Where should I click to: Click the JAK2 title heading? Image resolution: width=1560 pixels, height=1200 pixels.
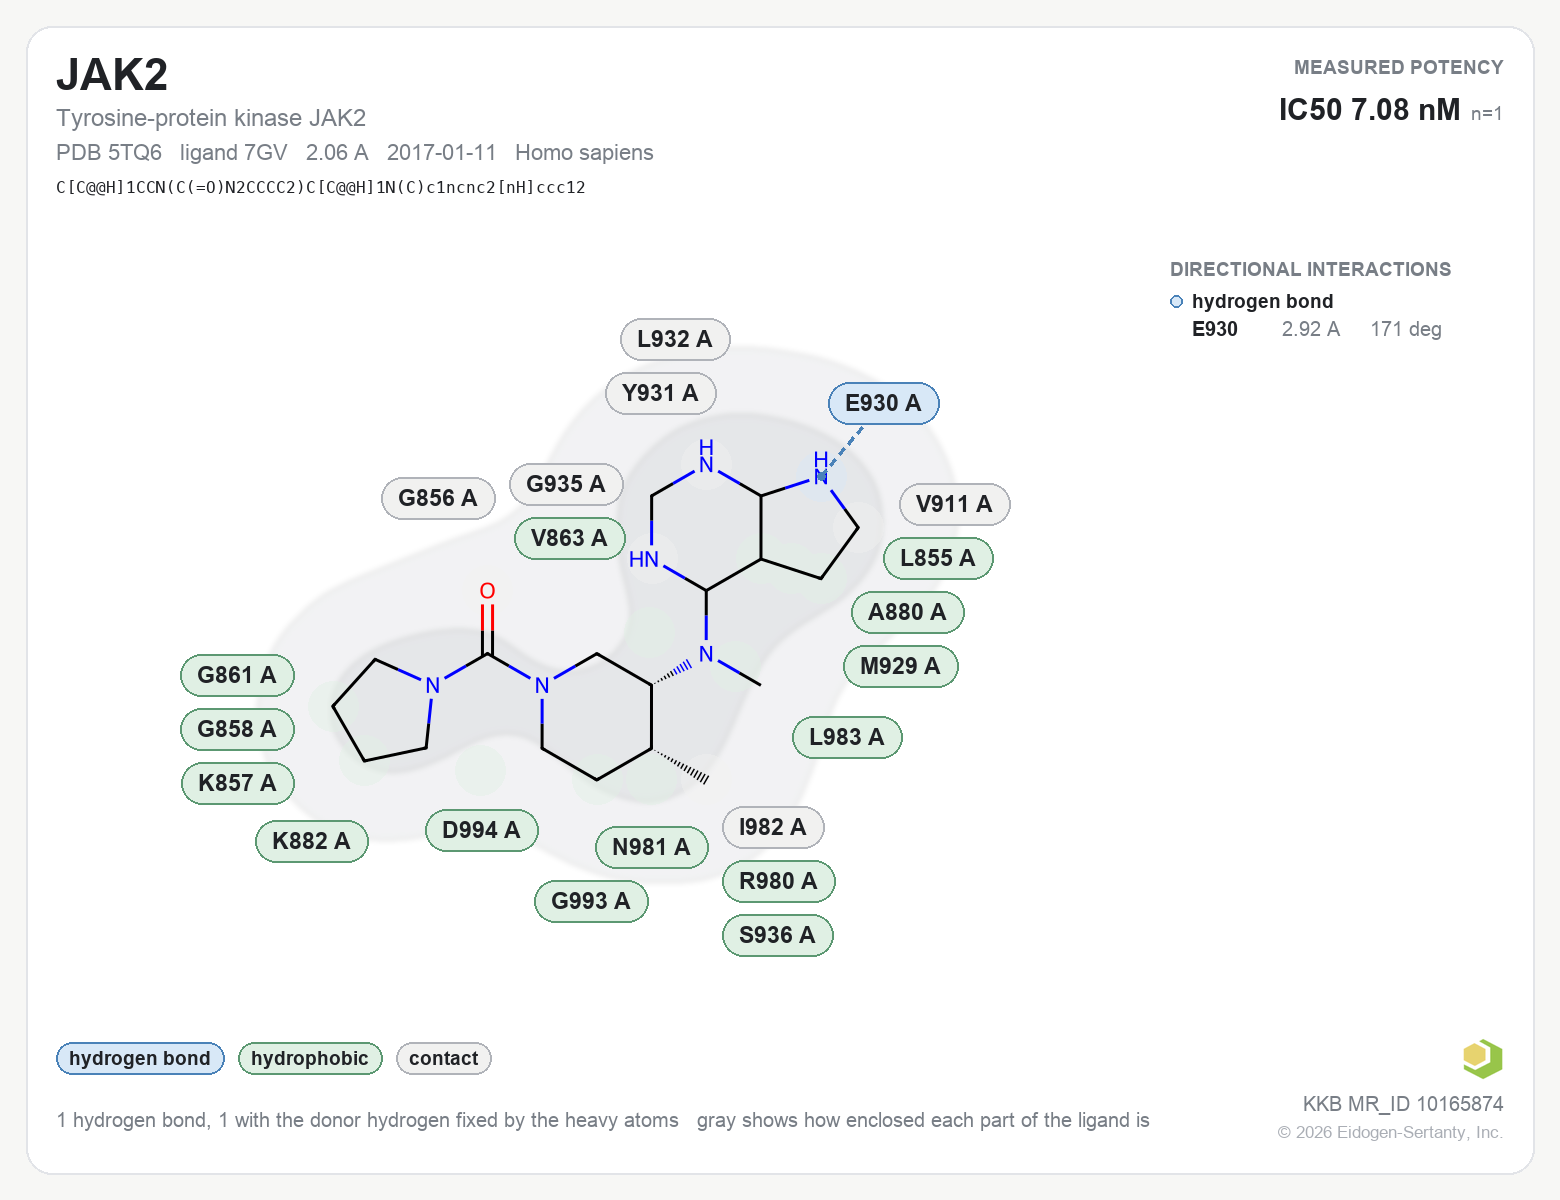click(112, 75)
